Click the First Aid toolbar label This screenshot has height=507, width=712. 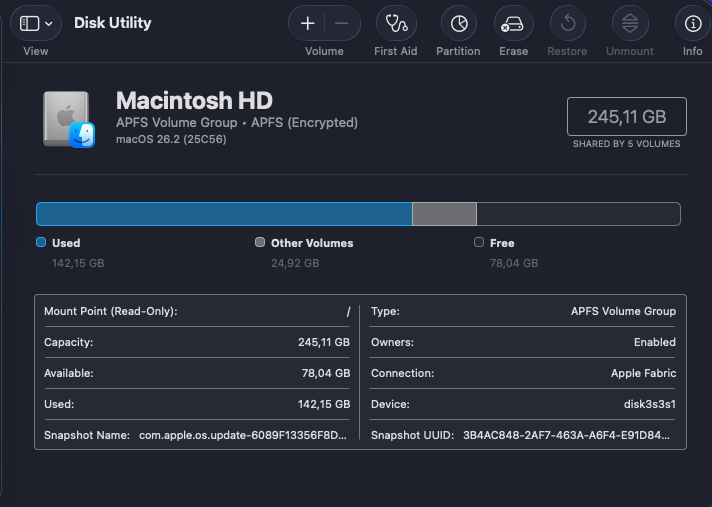(x=396, y=51)
